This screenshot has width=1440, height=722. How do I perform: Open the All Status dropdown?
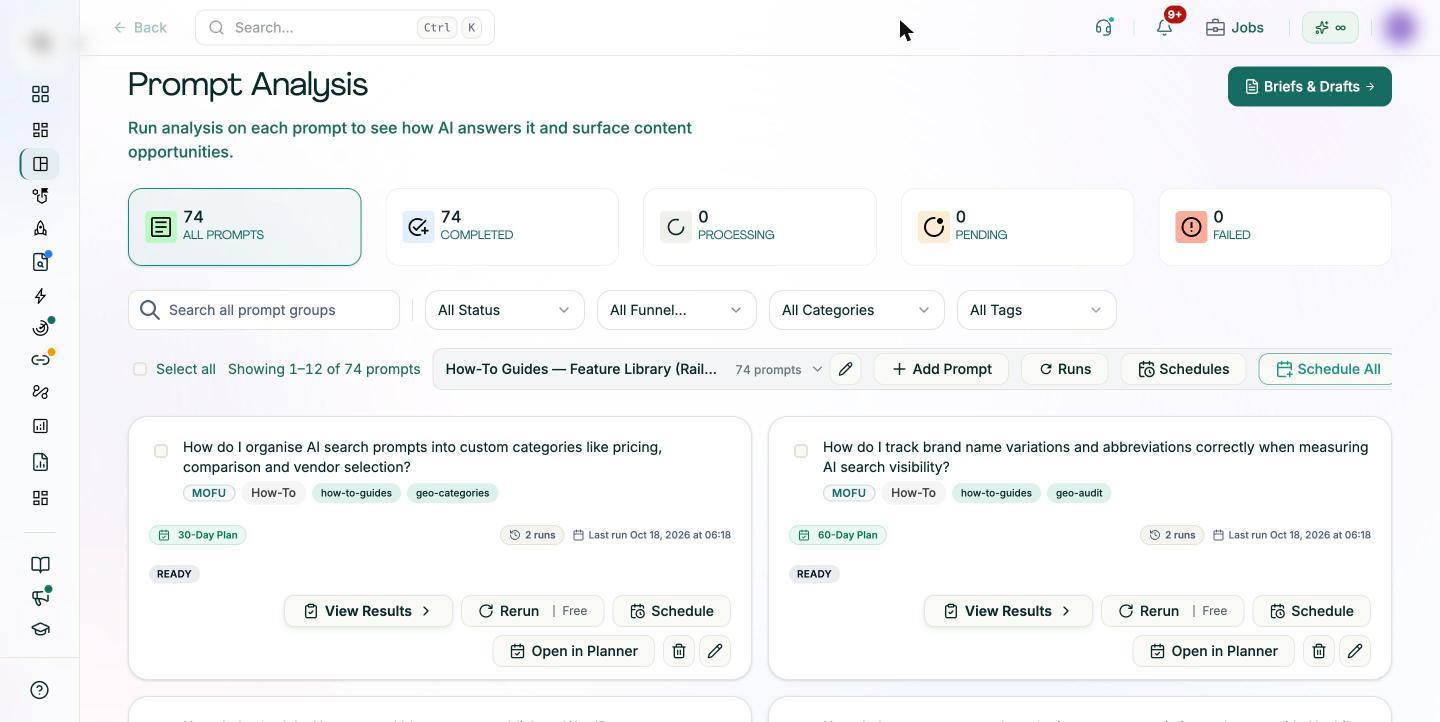[504, 310]
